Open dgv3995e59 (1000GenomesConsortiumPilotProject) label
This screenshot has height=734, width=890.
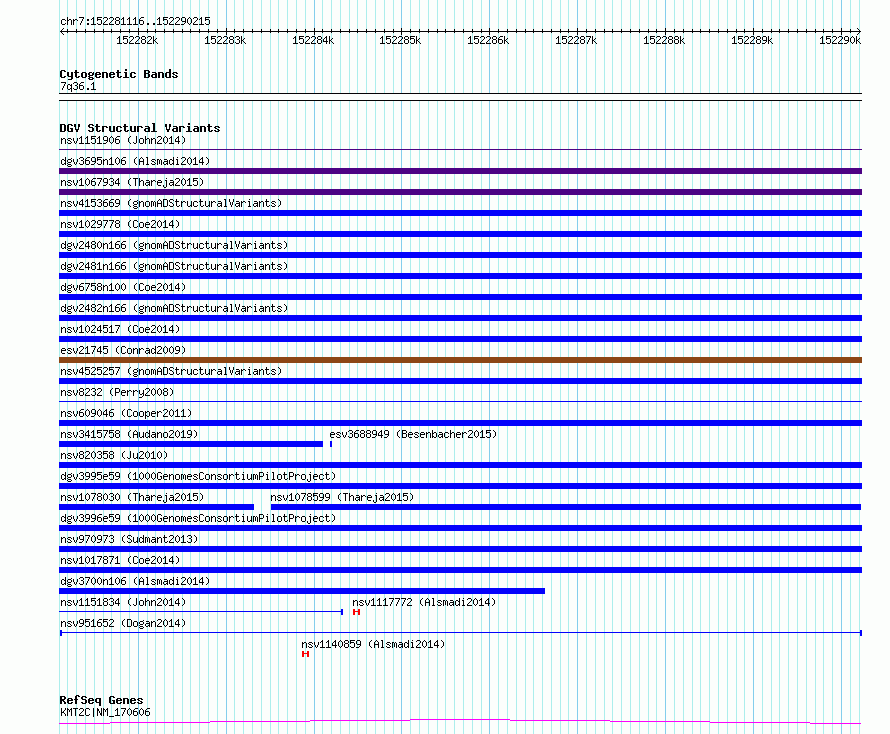(x=198, y=476)
